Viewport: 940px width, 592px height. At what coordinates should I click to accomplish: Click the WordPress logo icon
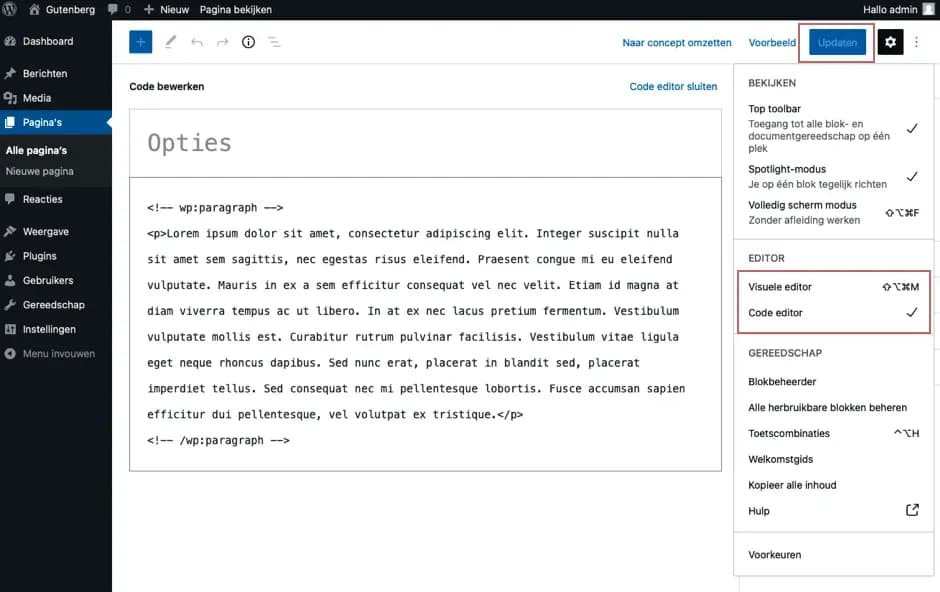(10, 9)
